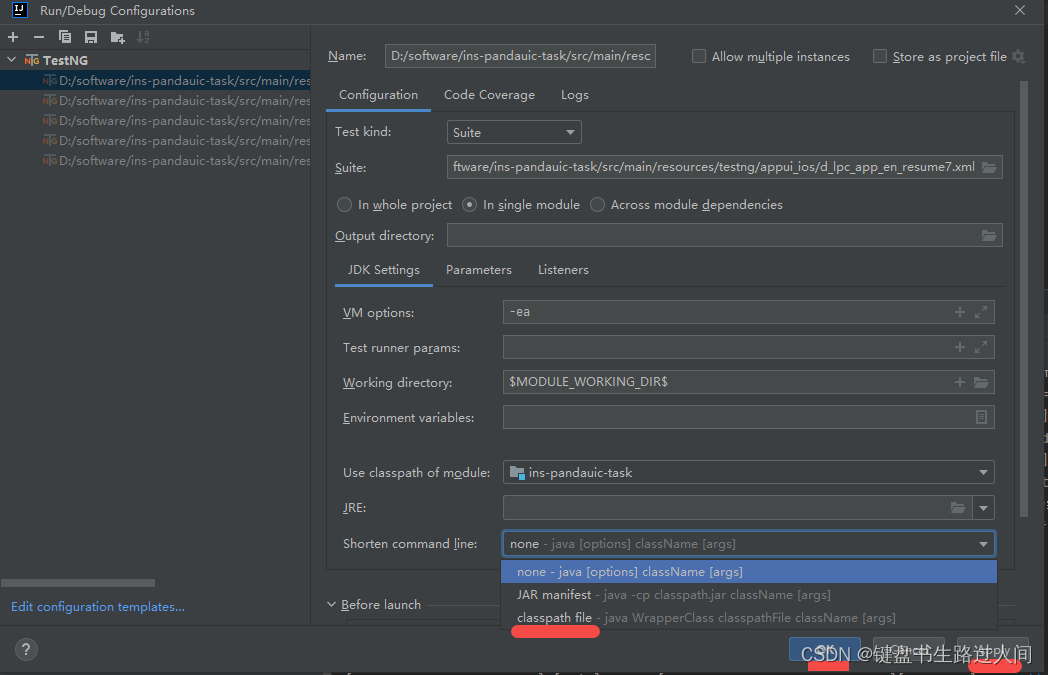Image resolution: width=1048 pixels, height=675 pixels.
Task: Copy the selected configuration
Action: (64, 37)
